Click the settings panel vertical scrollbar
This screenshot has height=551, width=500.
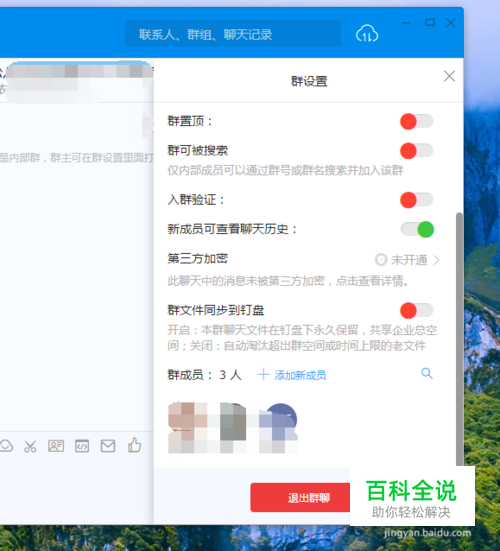459,339
